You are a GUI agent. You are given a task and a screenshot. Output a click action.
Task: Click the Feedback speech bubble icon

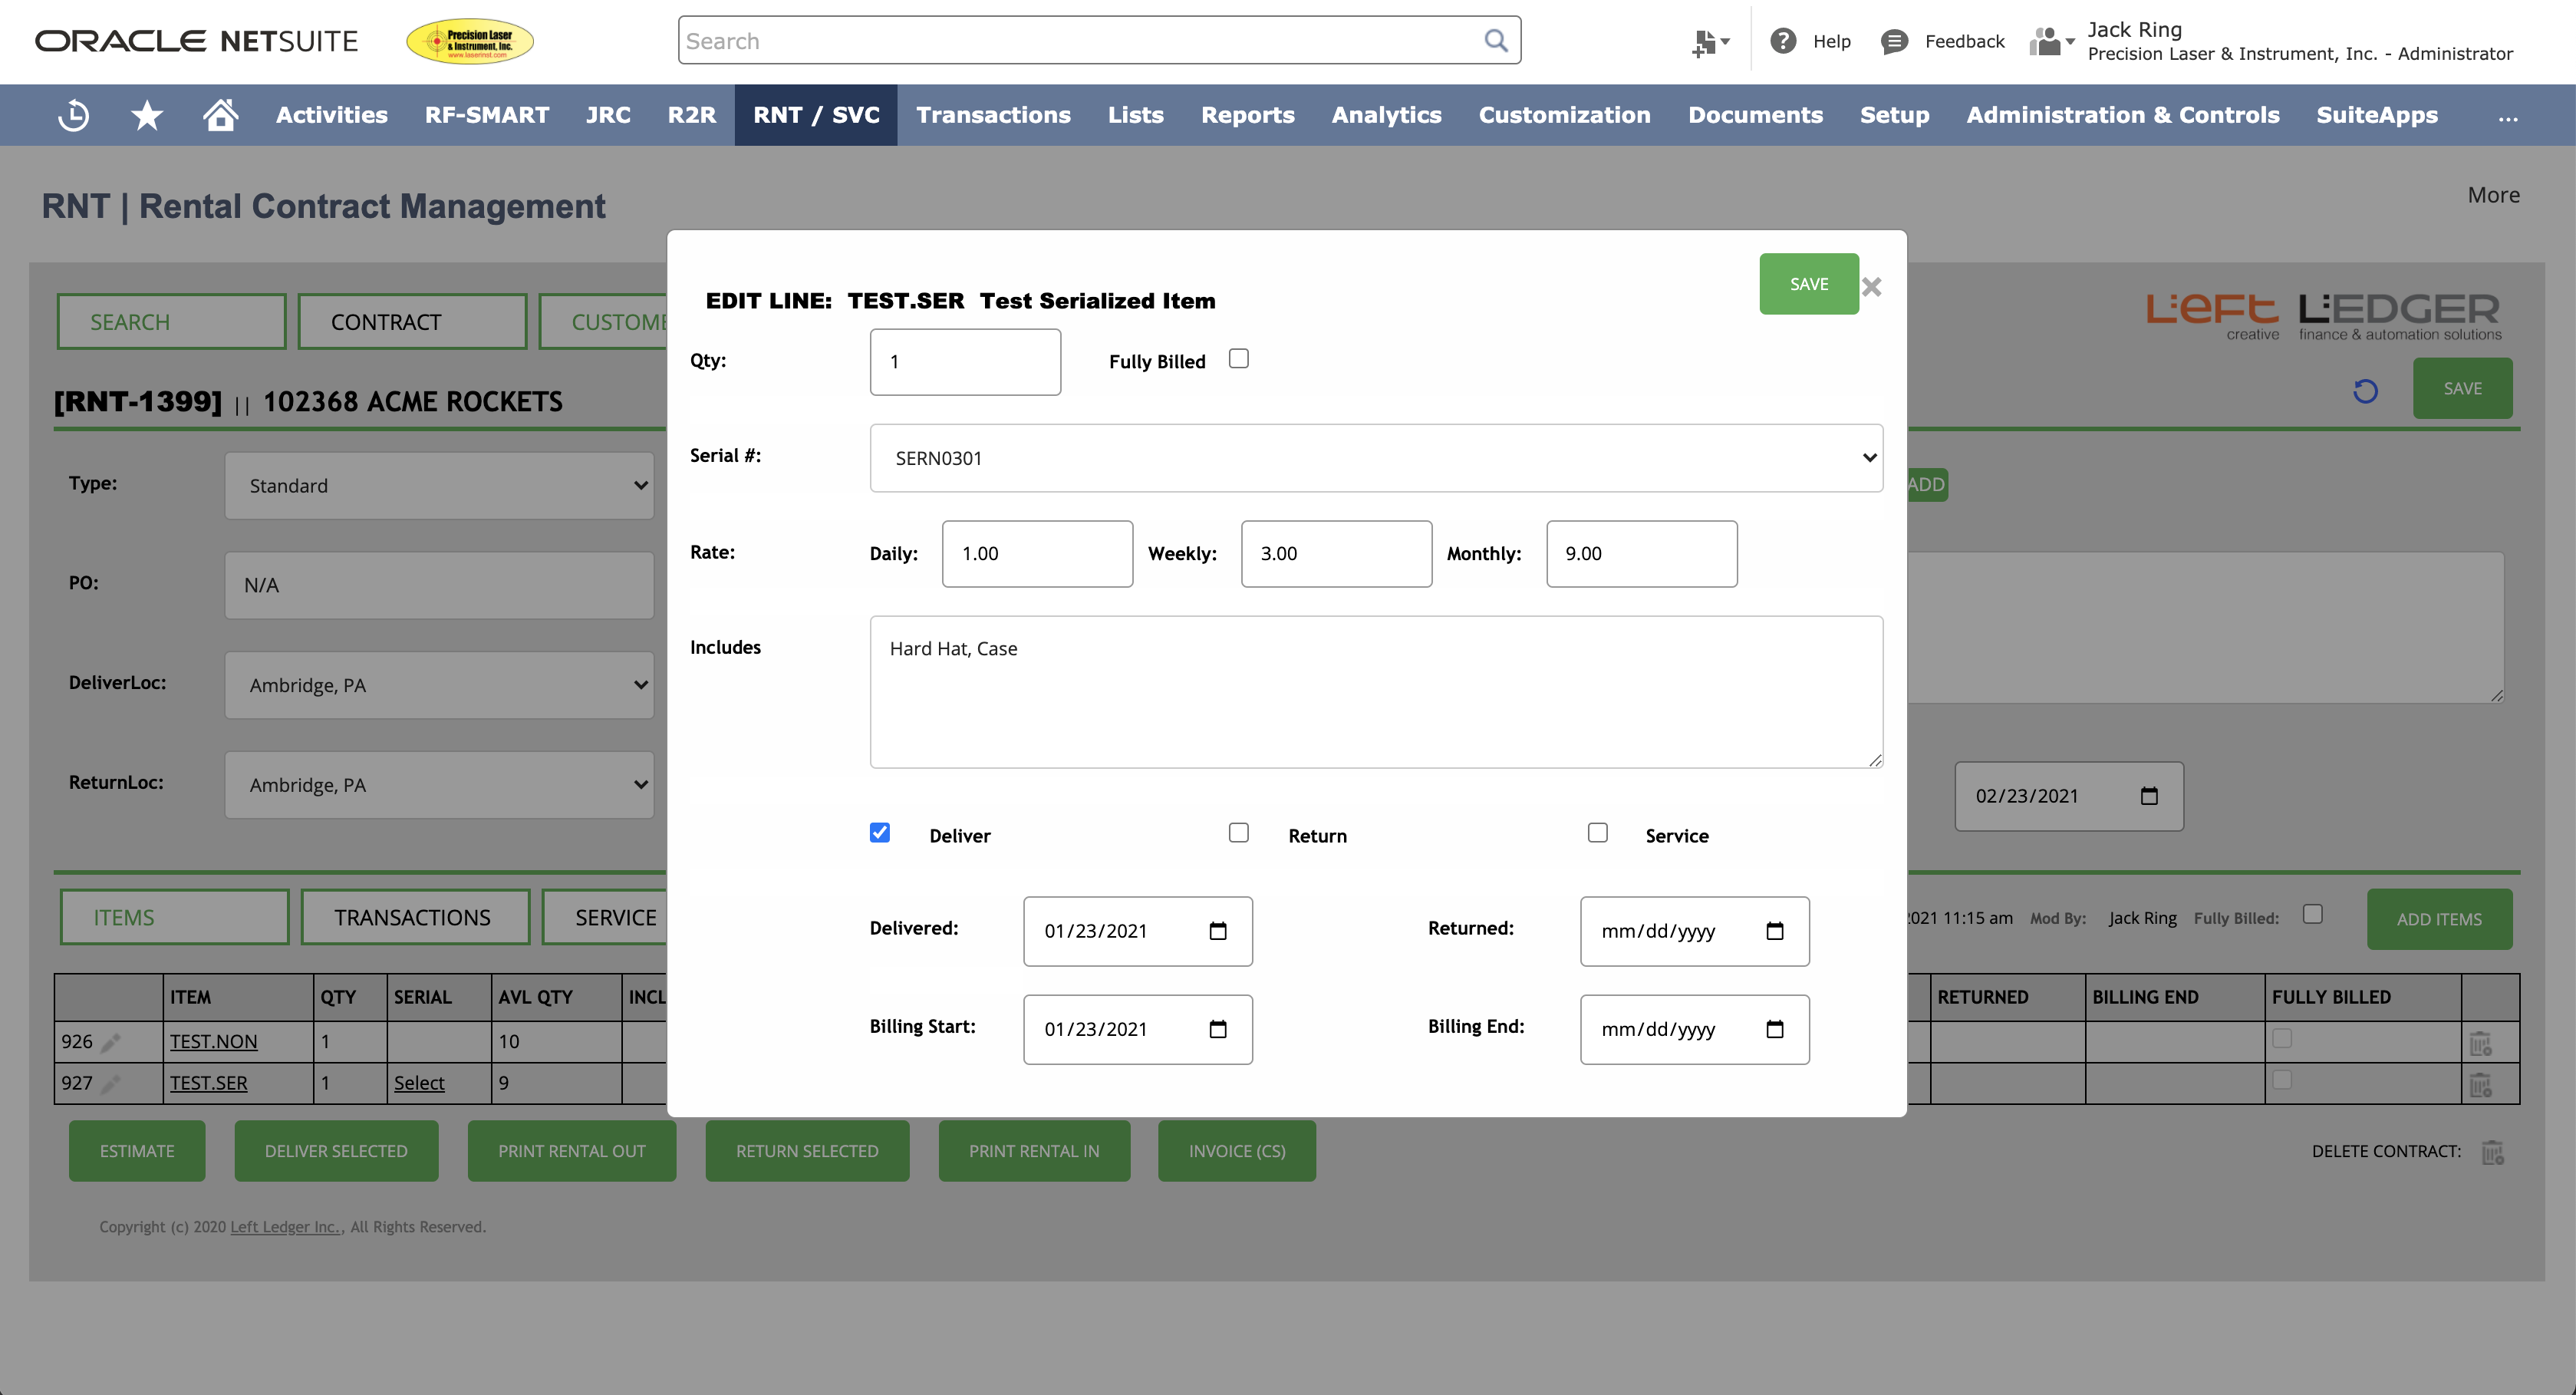(x=1893, y=41)
